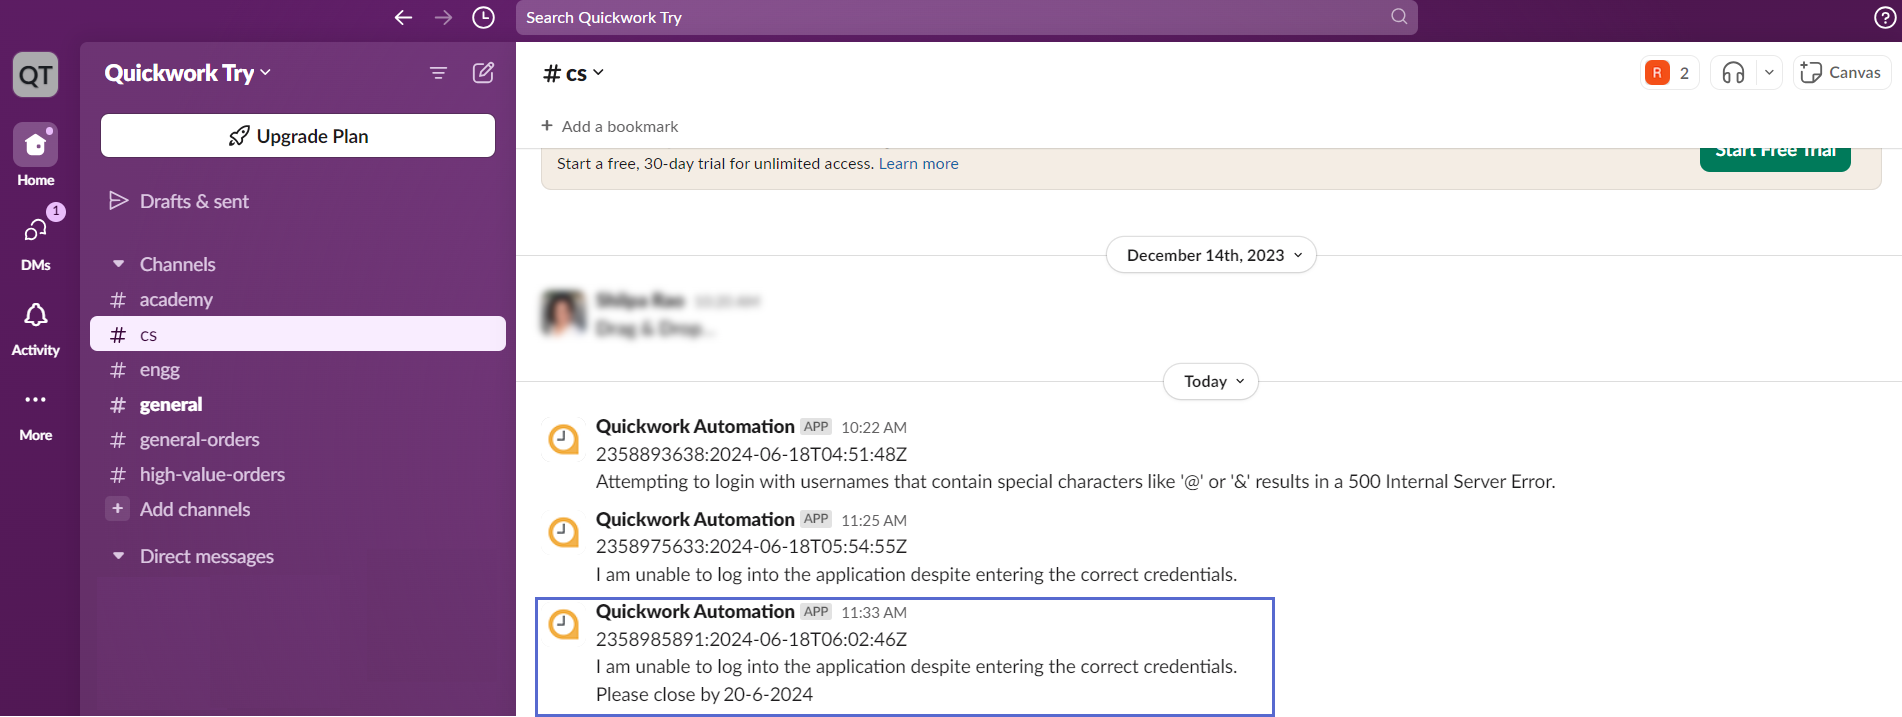The width and height of the screenshot is (1902, 717).
Task: Click text "2358985891:2024-06-18T06:02:46Z"
Action: click(x=751, y=639)
